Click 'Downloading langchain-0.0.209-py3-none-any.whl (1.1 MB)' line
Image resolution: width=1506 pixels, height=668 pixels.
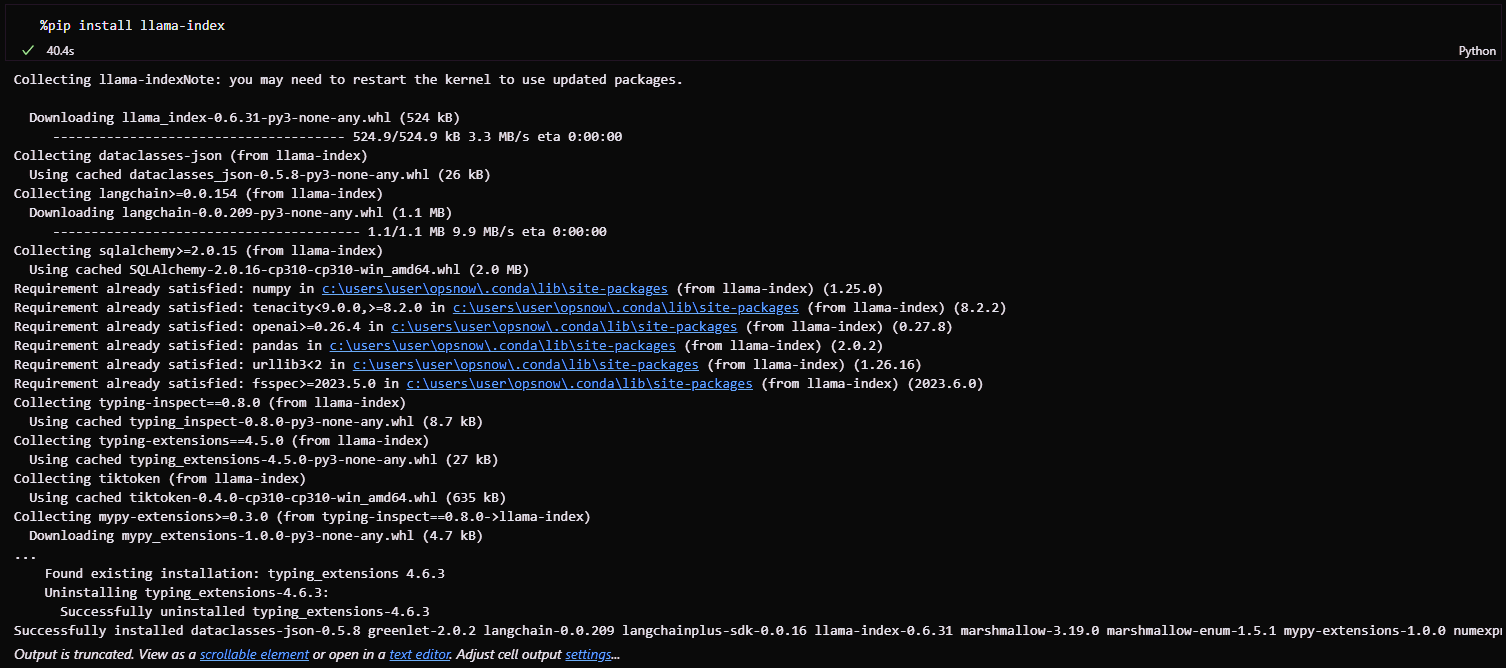(x=240, y=212)
